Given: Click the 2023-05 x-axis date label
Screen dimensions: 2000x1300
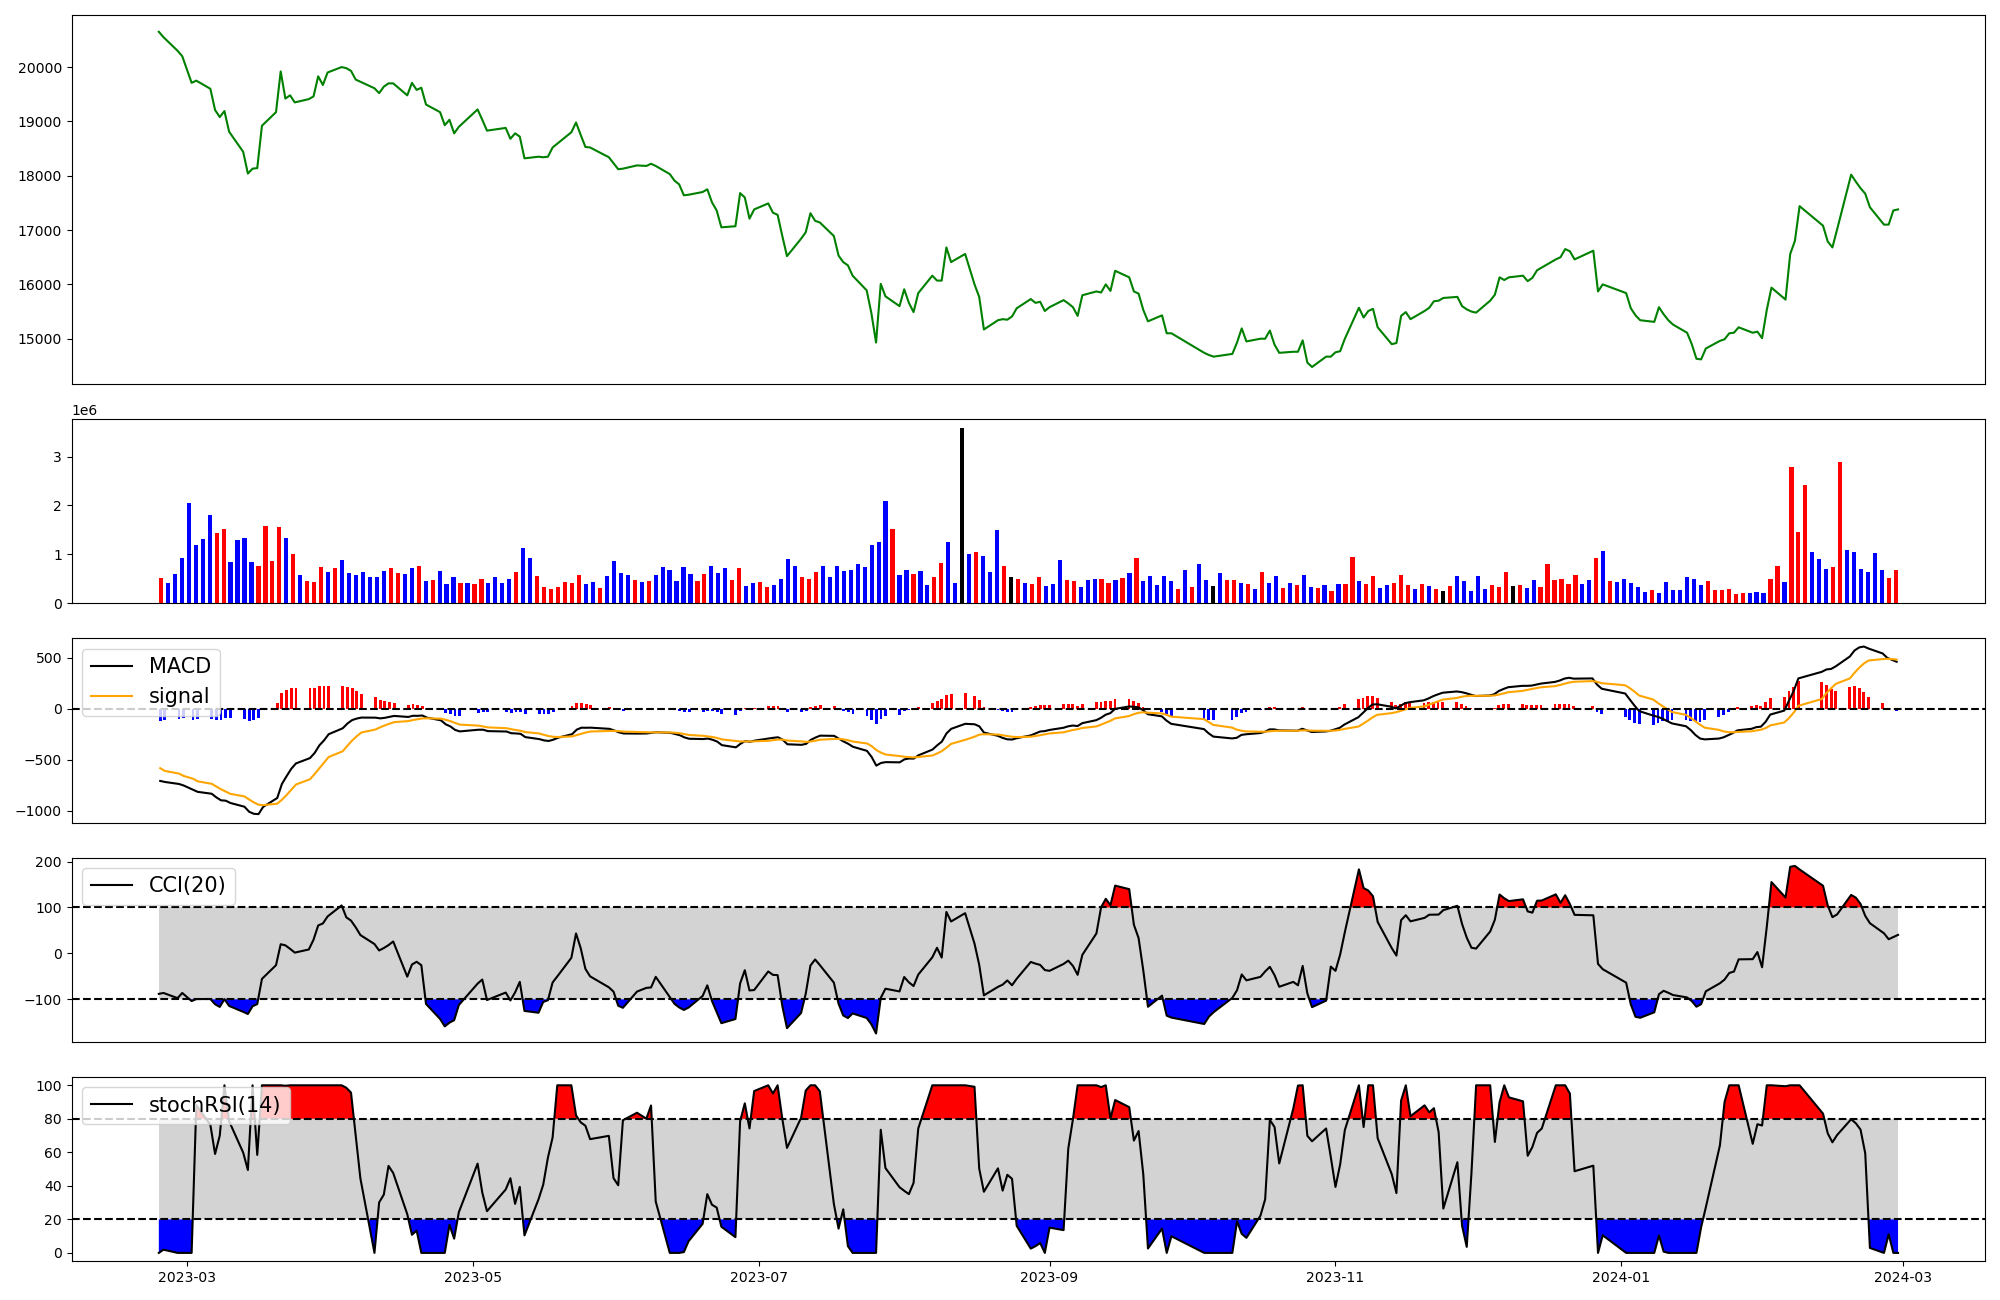Looking at the screenshot, I should (x=473, y=1276).
